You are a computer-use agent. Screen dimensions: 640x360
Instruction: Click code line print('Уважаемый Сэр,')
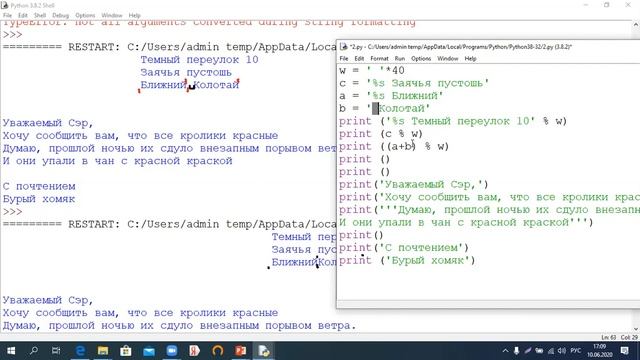coord(413,184)
